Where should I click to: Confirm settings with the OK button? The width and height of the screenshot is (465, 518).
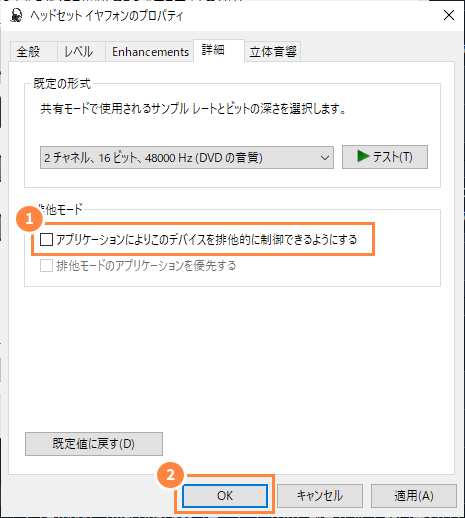pyautogui.click(x=225, y=496)
